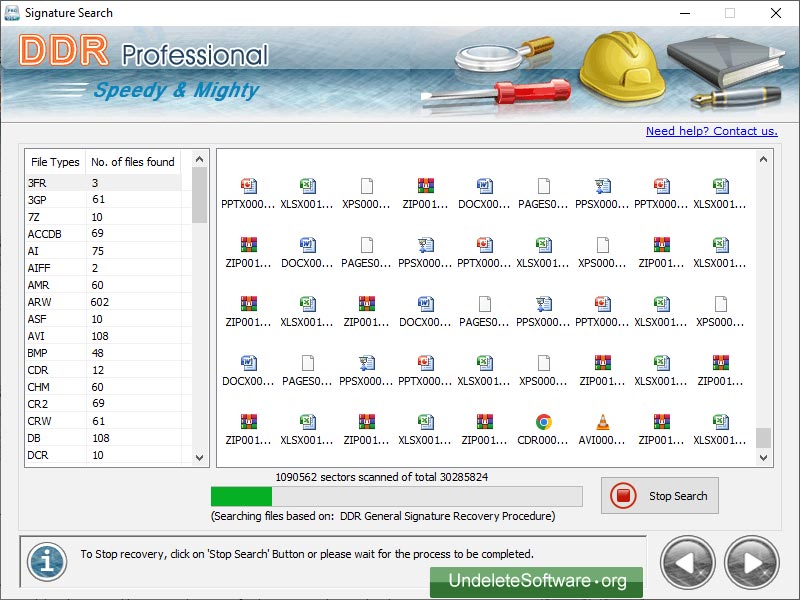
Task: Select the CDR file type row
Action: tap(103, 370)
